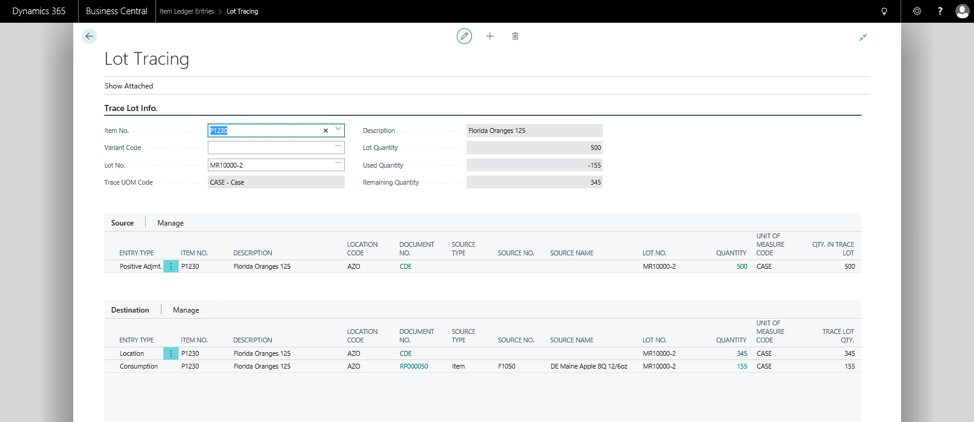
Task: Select the Source section header
Action: [x=122, y=222]
